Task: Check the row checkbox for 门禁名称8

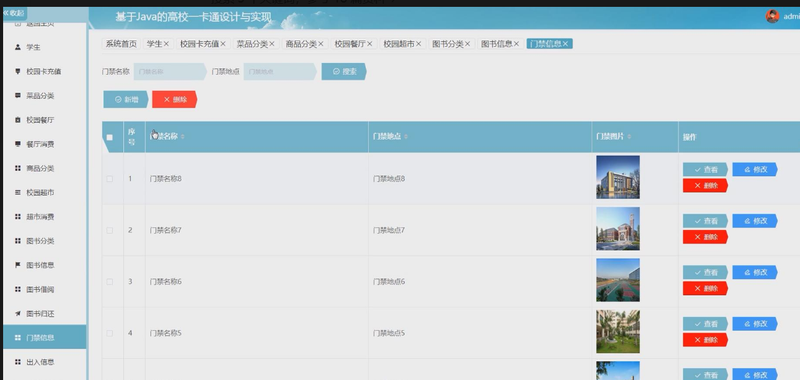Action: (110, 179)
